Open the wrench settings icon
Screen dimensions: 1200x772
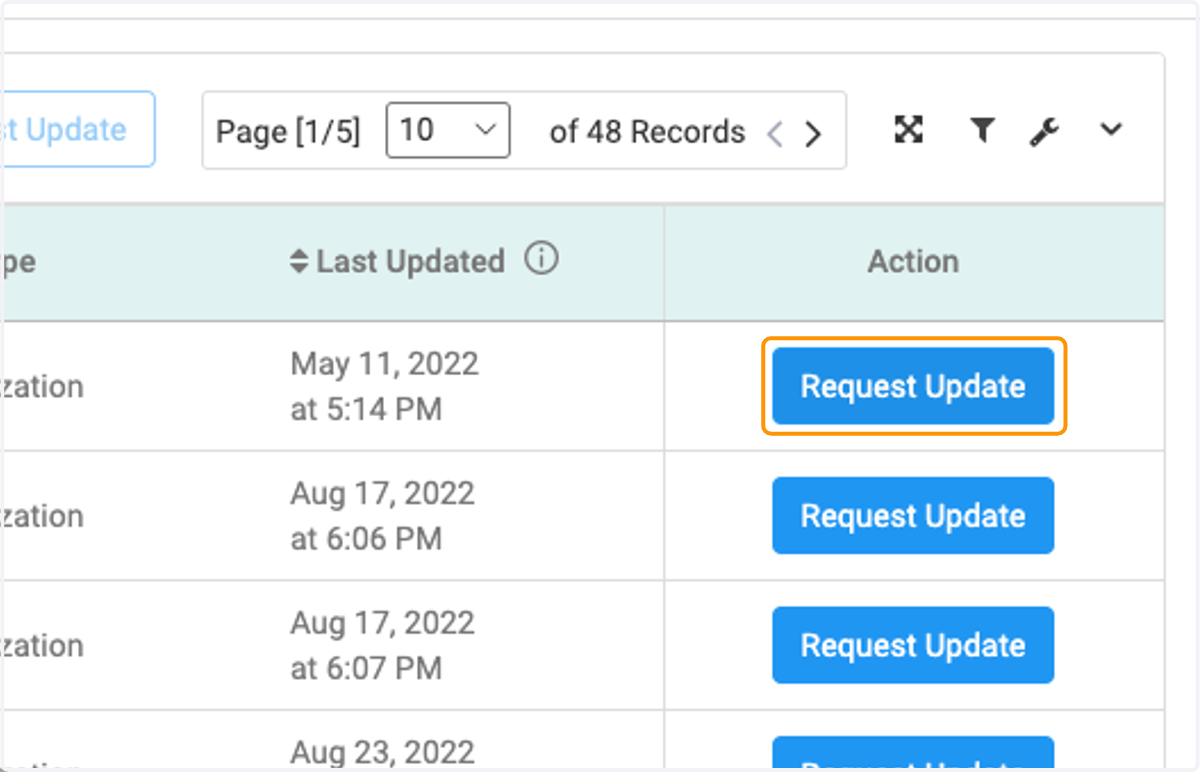[x=1044, y=131]
